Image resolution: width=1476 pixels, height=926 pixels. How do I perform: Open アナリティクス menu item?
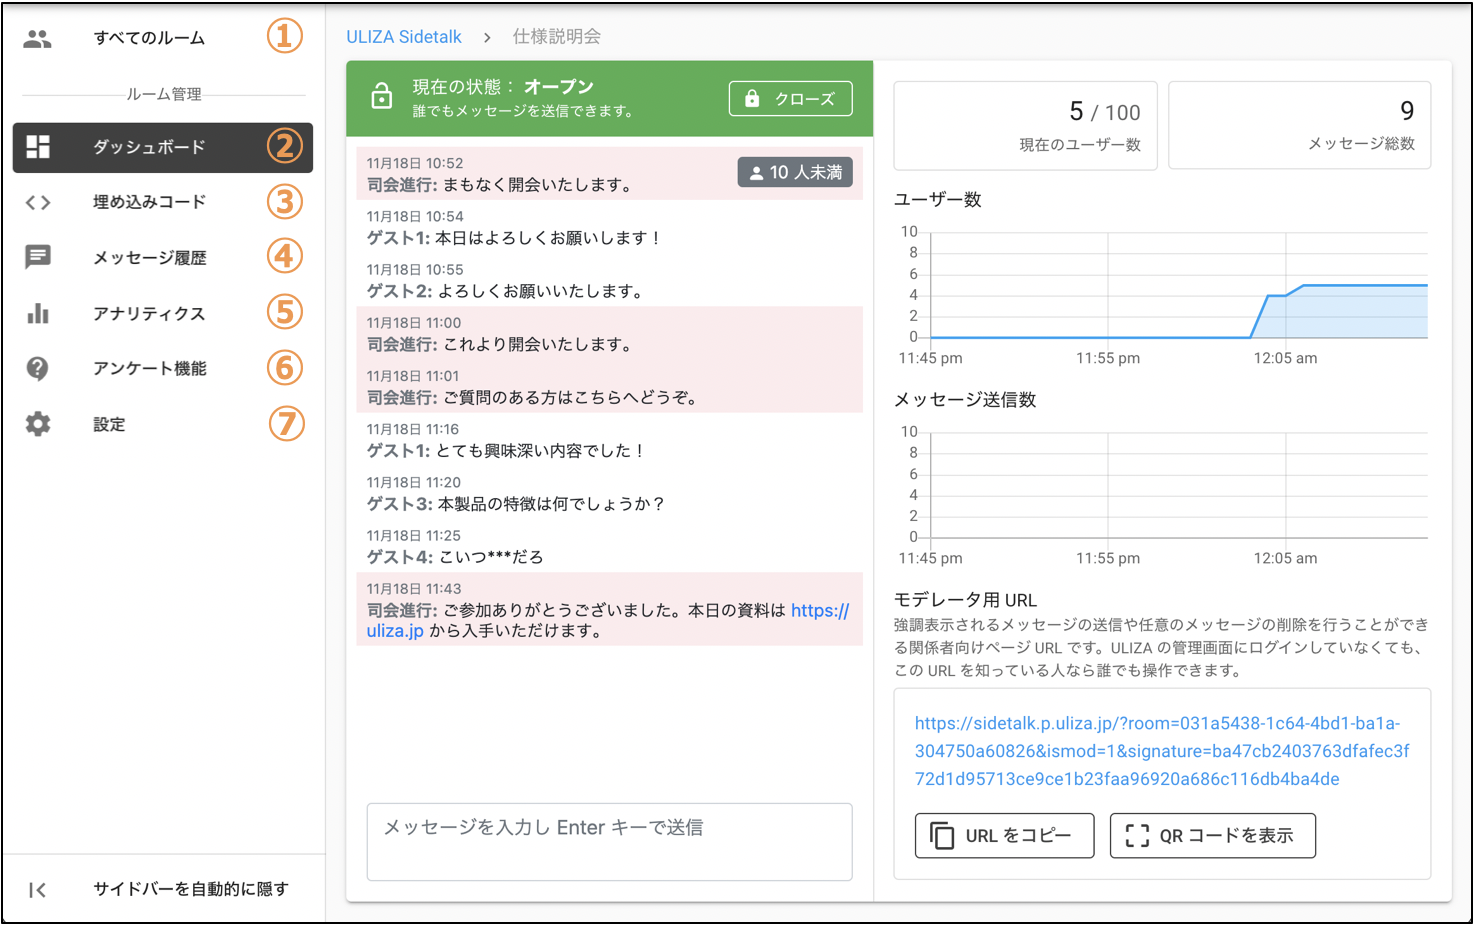coord(163,314)
